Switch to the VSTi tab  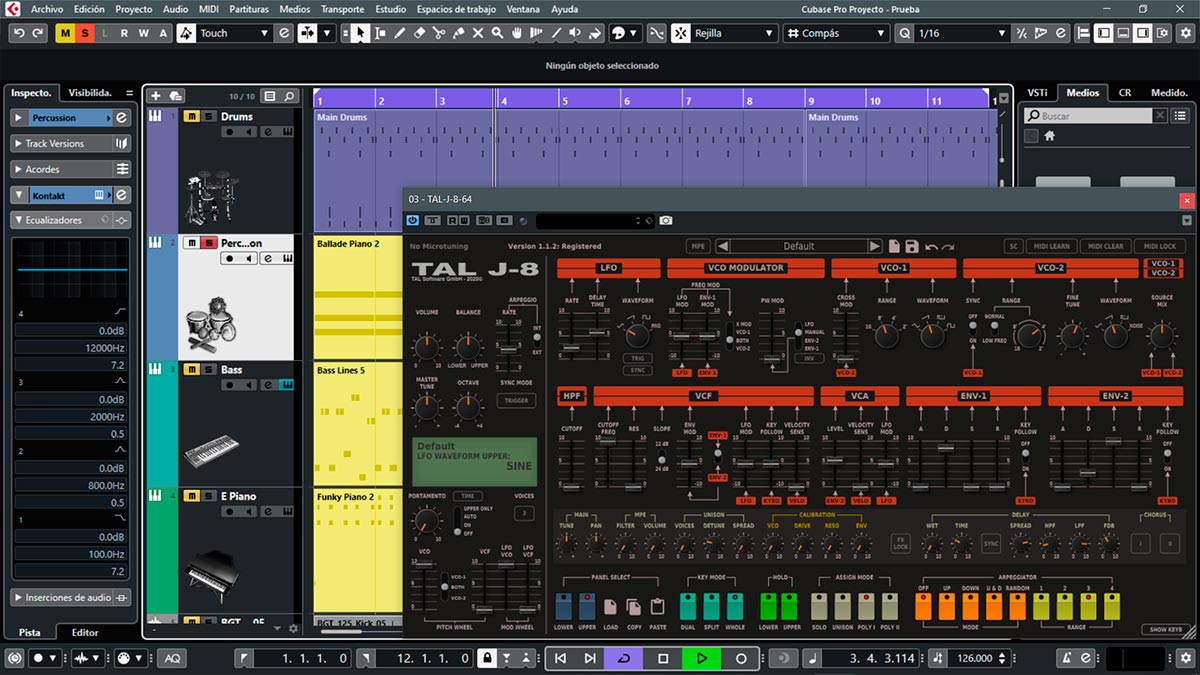[1037, 92]
